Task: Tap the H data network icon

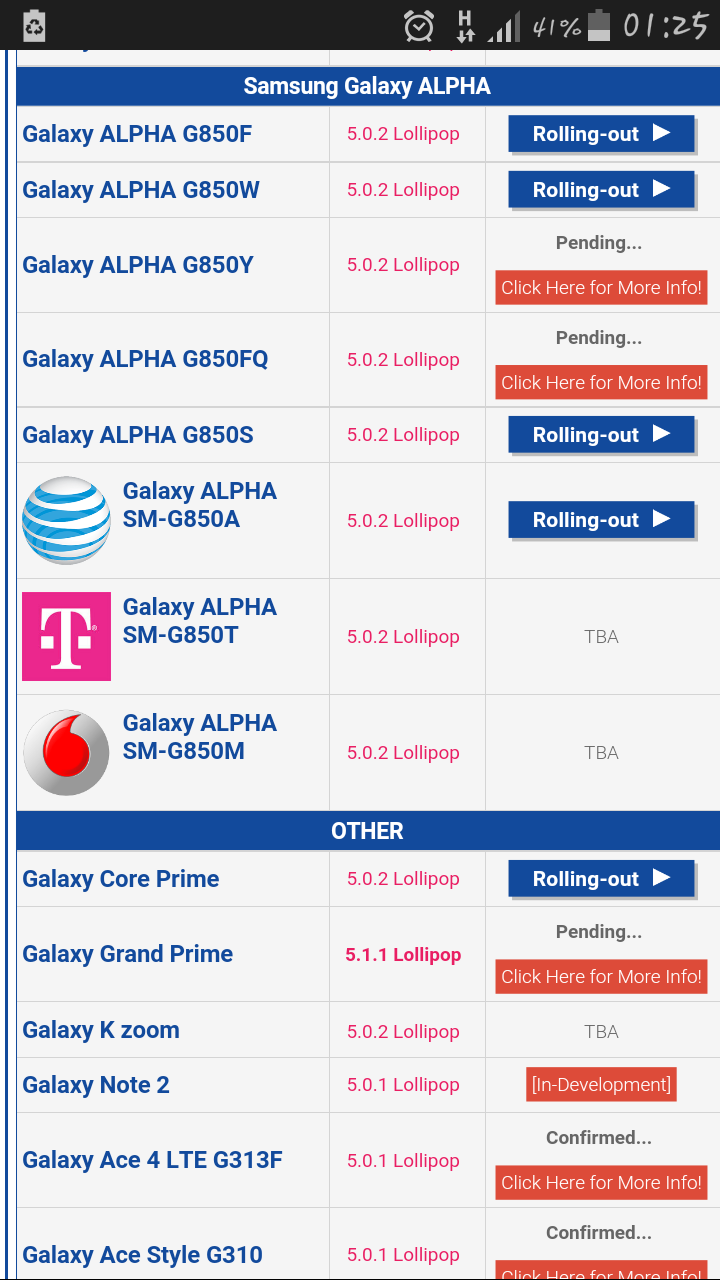Action: pyautogui.click(x=465, y=25)
